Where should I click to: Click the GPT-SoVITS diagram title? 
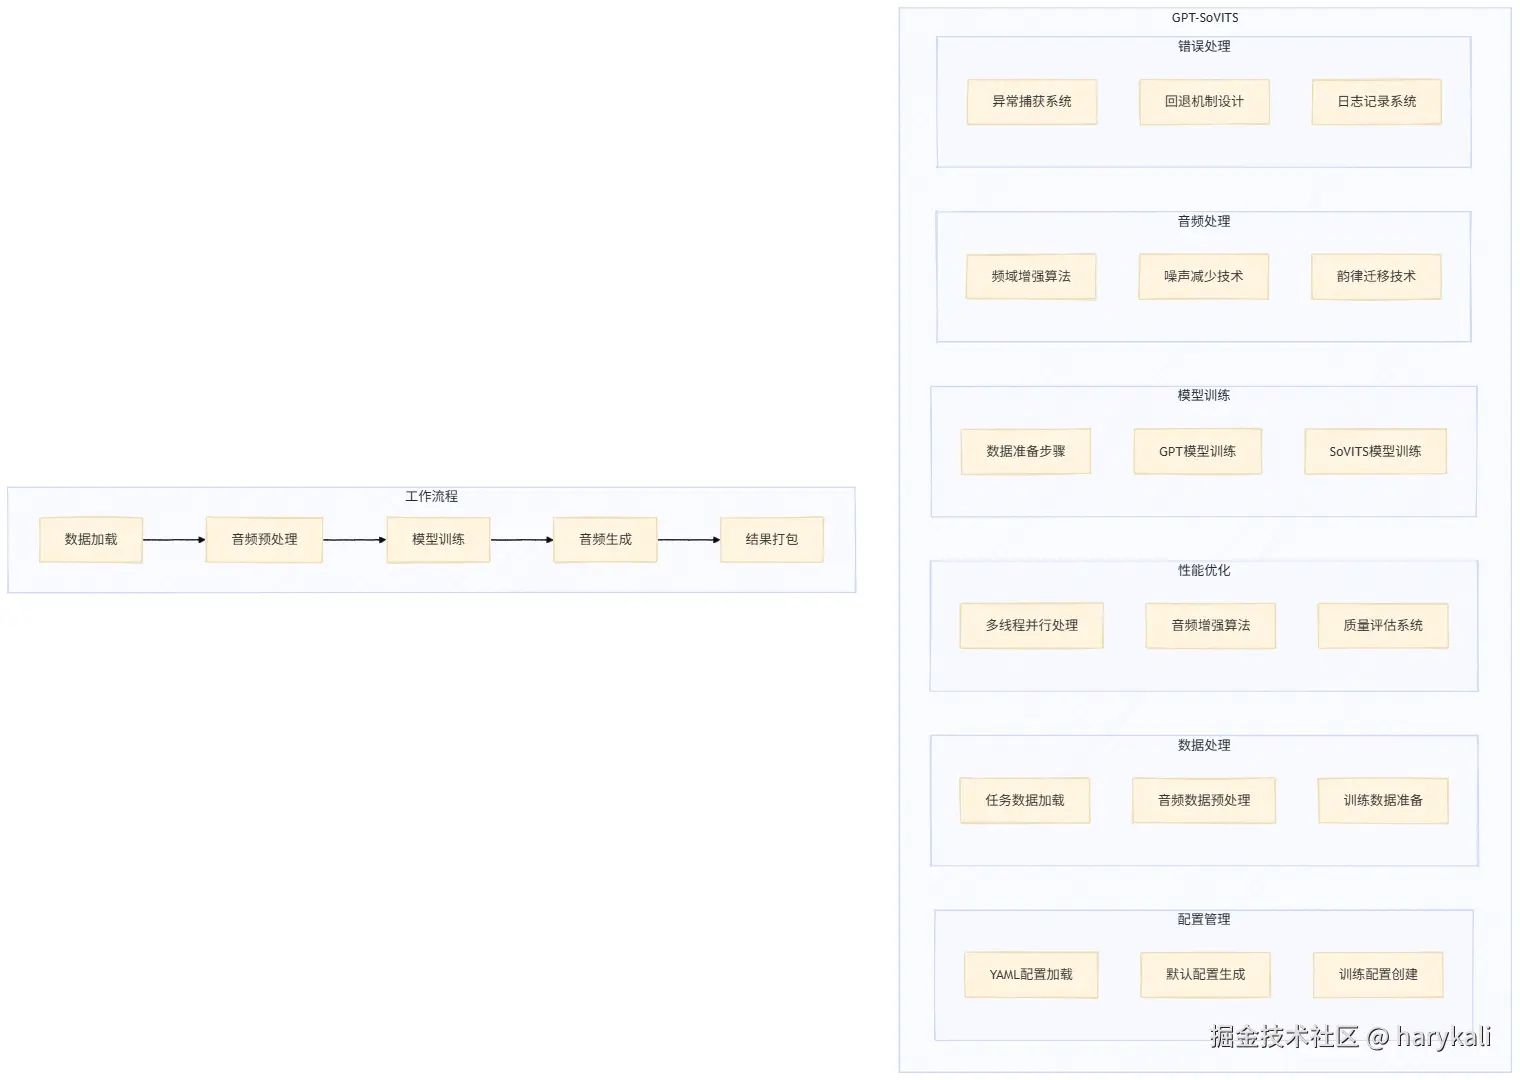(1205, 18)
